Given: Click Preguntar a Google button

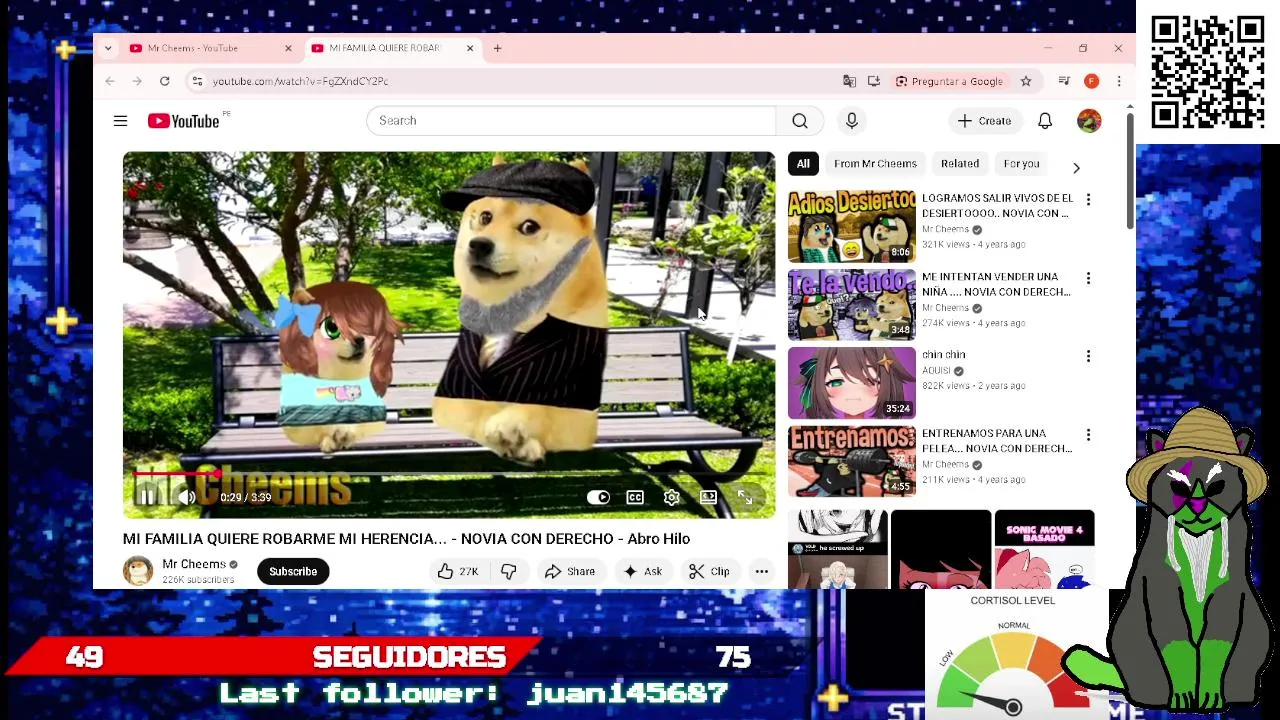Looking at the screenshot, I should tap(949, 81).
